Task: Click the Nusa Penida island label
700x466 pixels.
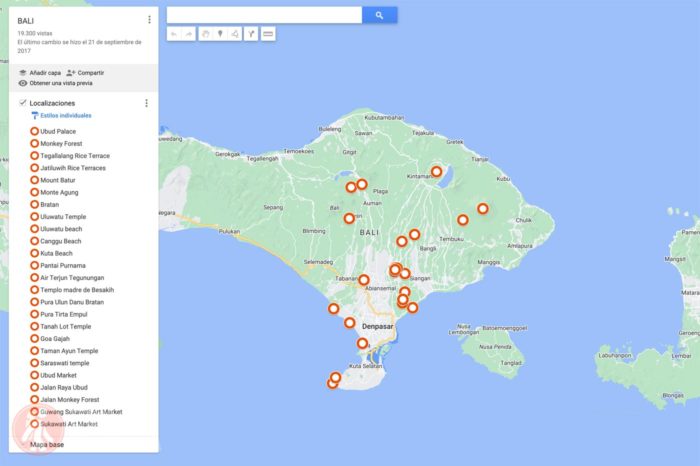Action: point(495,347)
